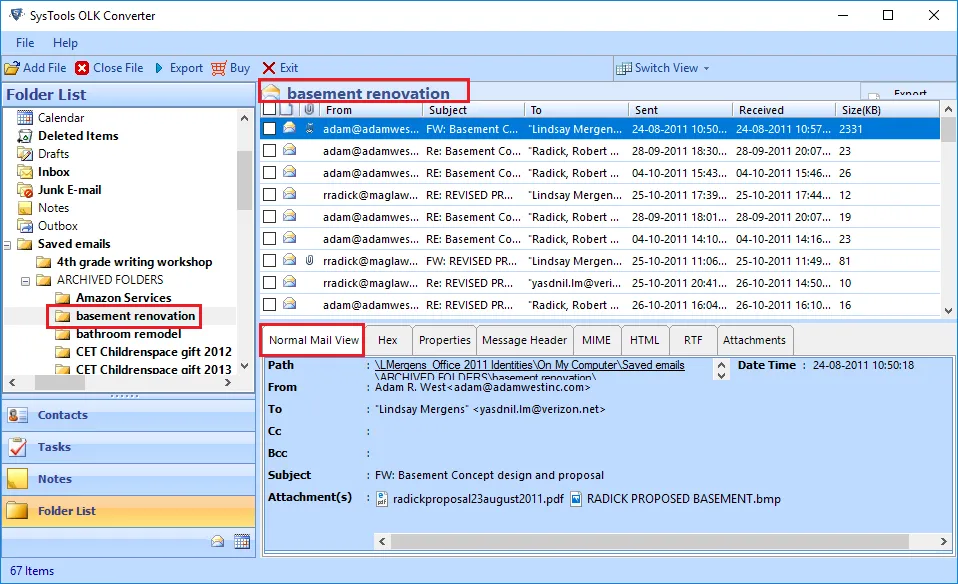Open the Calendar folder icon
This screenshot has width=958, height=584.
click(x=25, y=117)
